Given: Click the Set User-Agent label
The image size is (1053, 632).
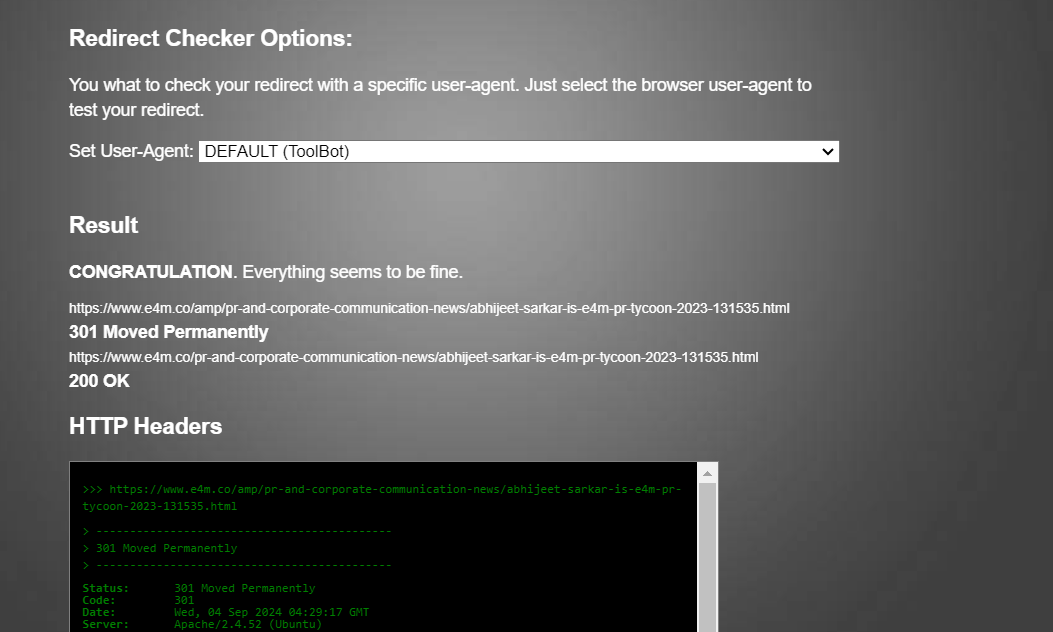Looking at the screenshot, I should click(131, 151).
